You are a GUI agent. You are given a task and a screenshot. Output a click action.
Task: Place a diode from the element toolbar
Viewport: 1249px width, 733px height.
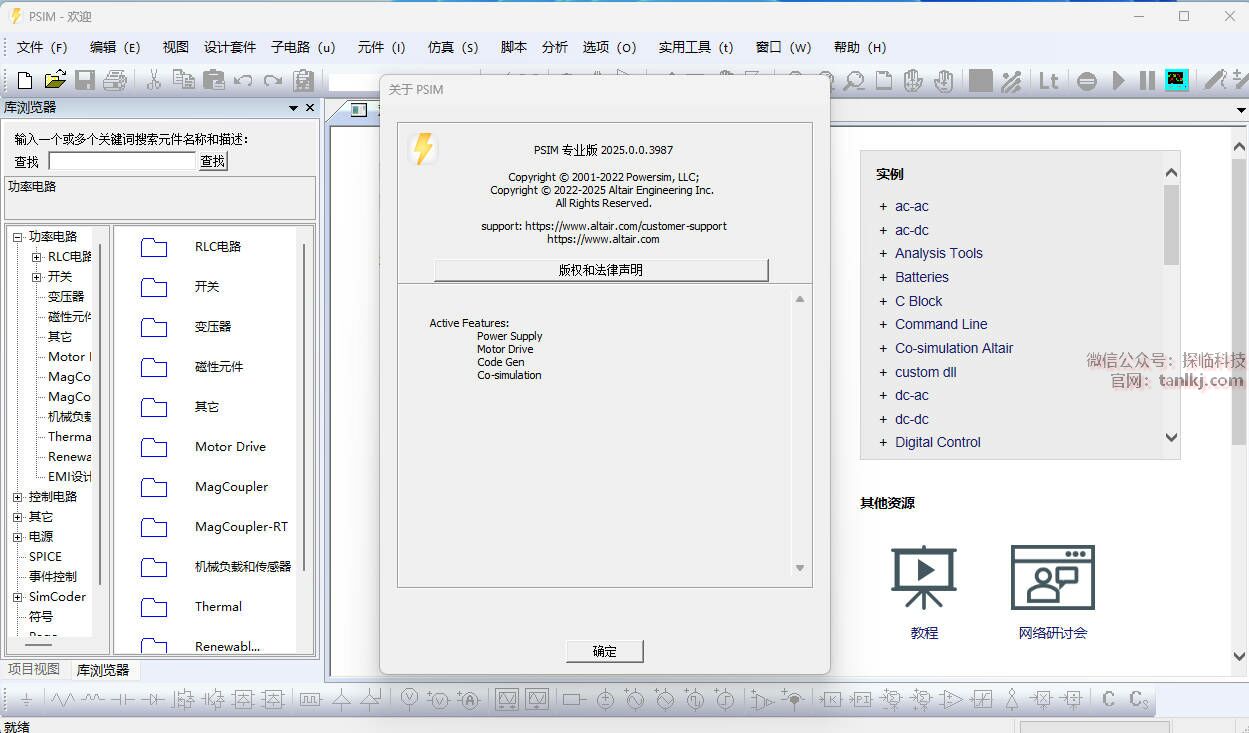(x=153, y=700)
